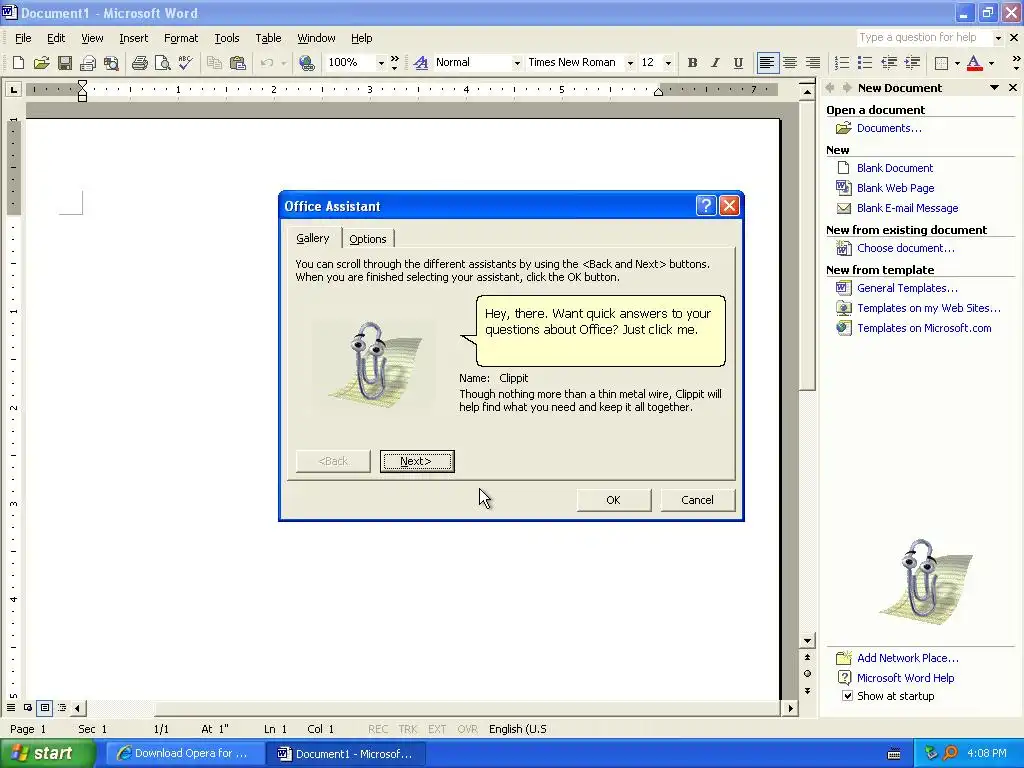
Task: Open the Times New Roman font dropdown
Action: pos(630,63)
